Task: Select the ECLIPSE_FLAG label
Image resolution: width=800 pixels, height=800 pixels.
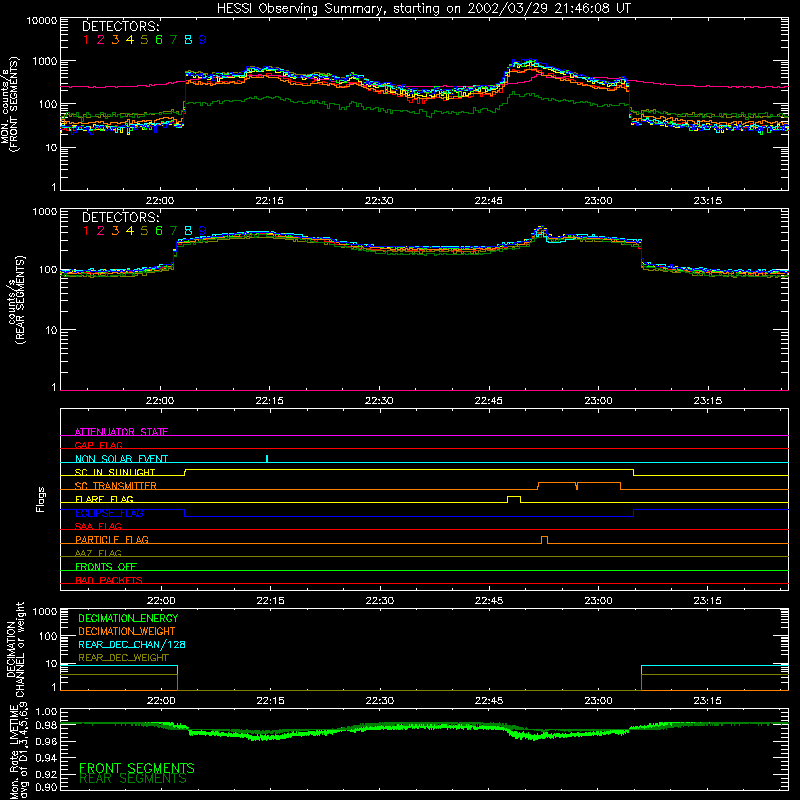Action: [x=109, y=513]
